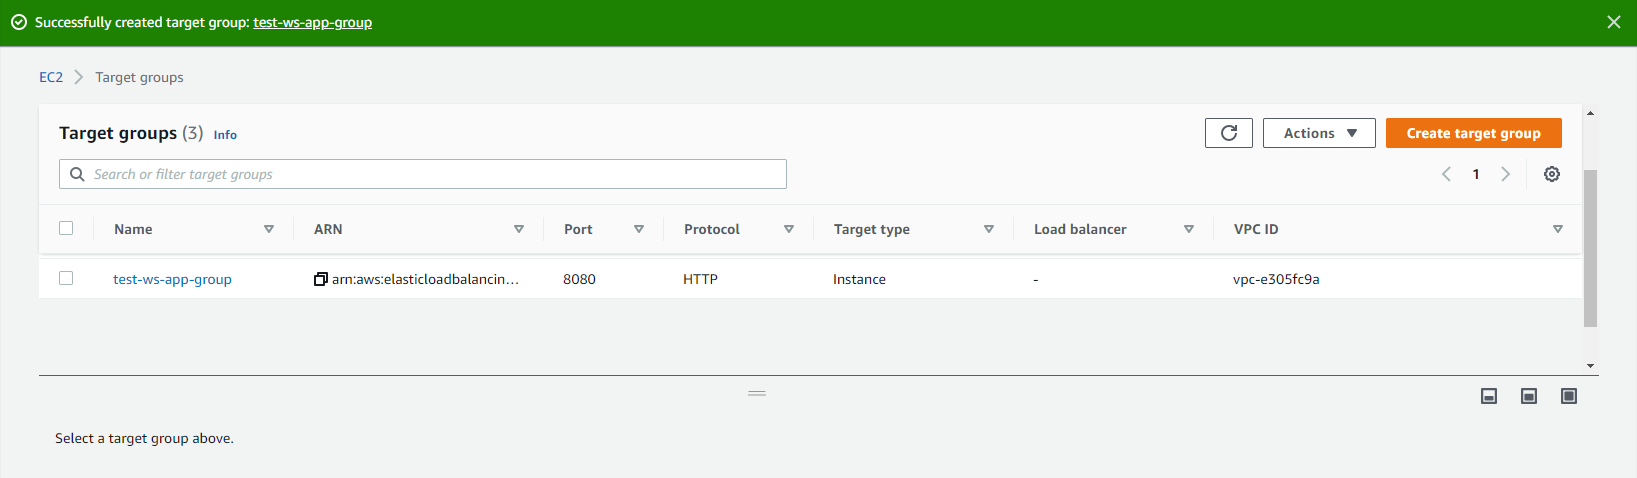
Task: Open test-ws-app-group link in the table
Action: (x=172, y=279)
